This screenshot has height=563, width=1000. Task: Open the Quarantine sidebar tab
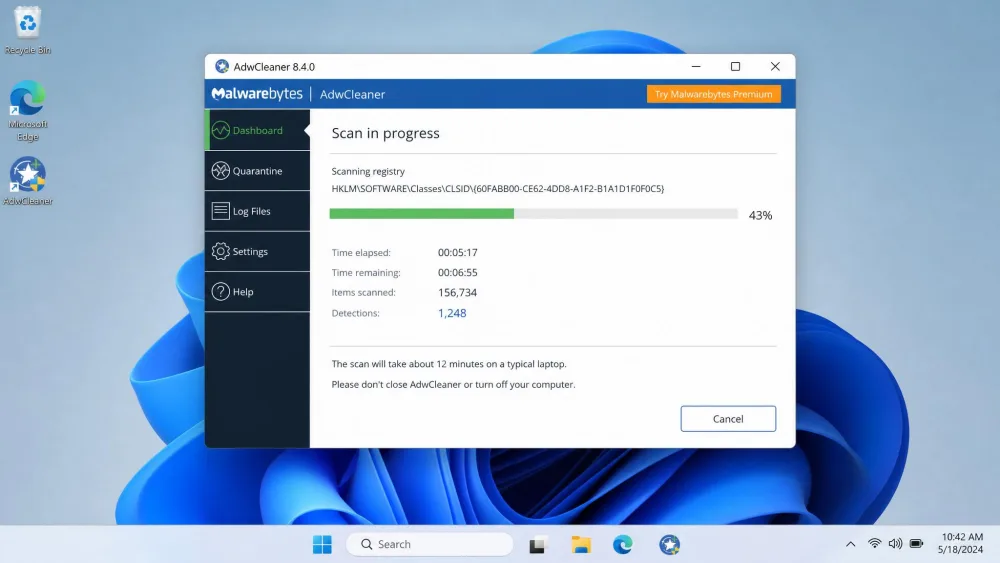pos(257,171)
